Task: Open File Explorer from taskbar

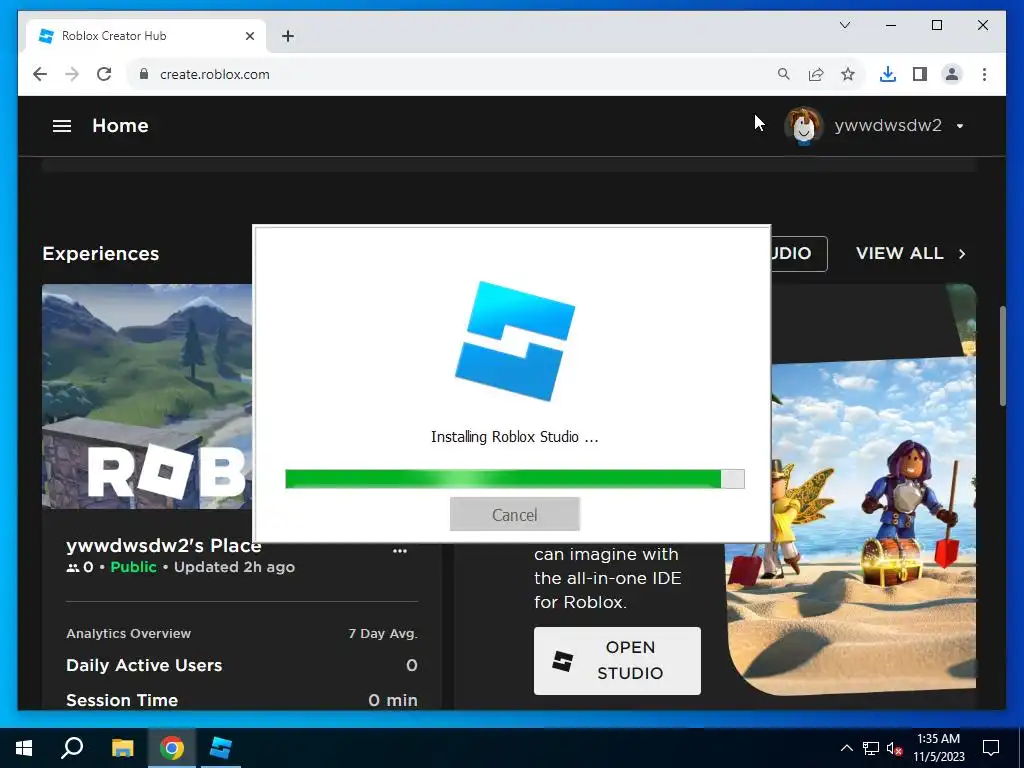Action: 122,748
